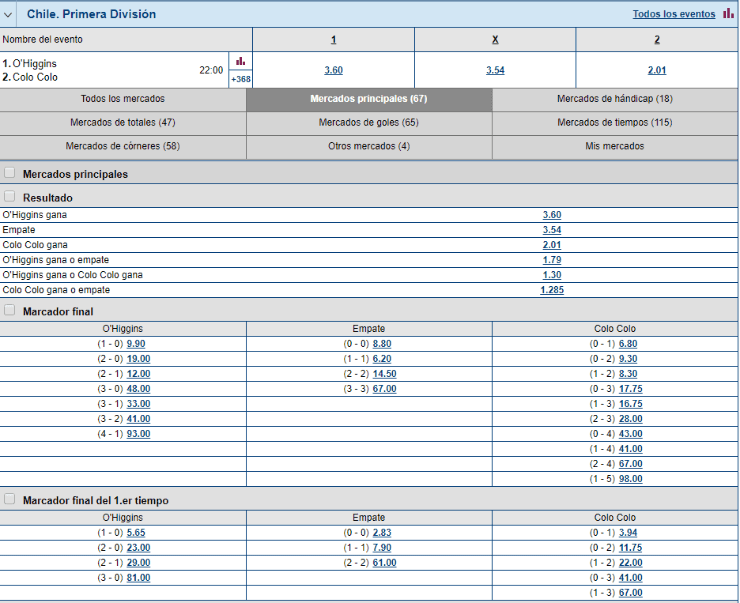The height and width of the screenshot is (603, 740).
Task: Expand the +368 additional markets button
Action: pos(240,79)
